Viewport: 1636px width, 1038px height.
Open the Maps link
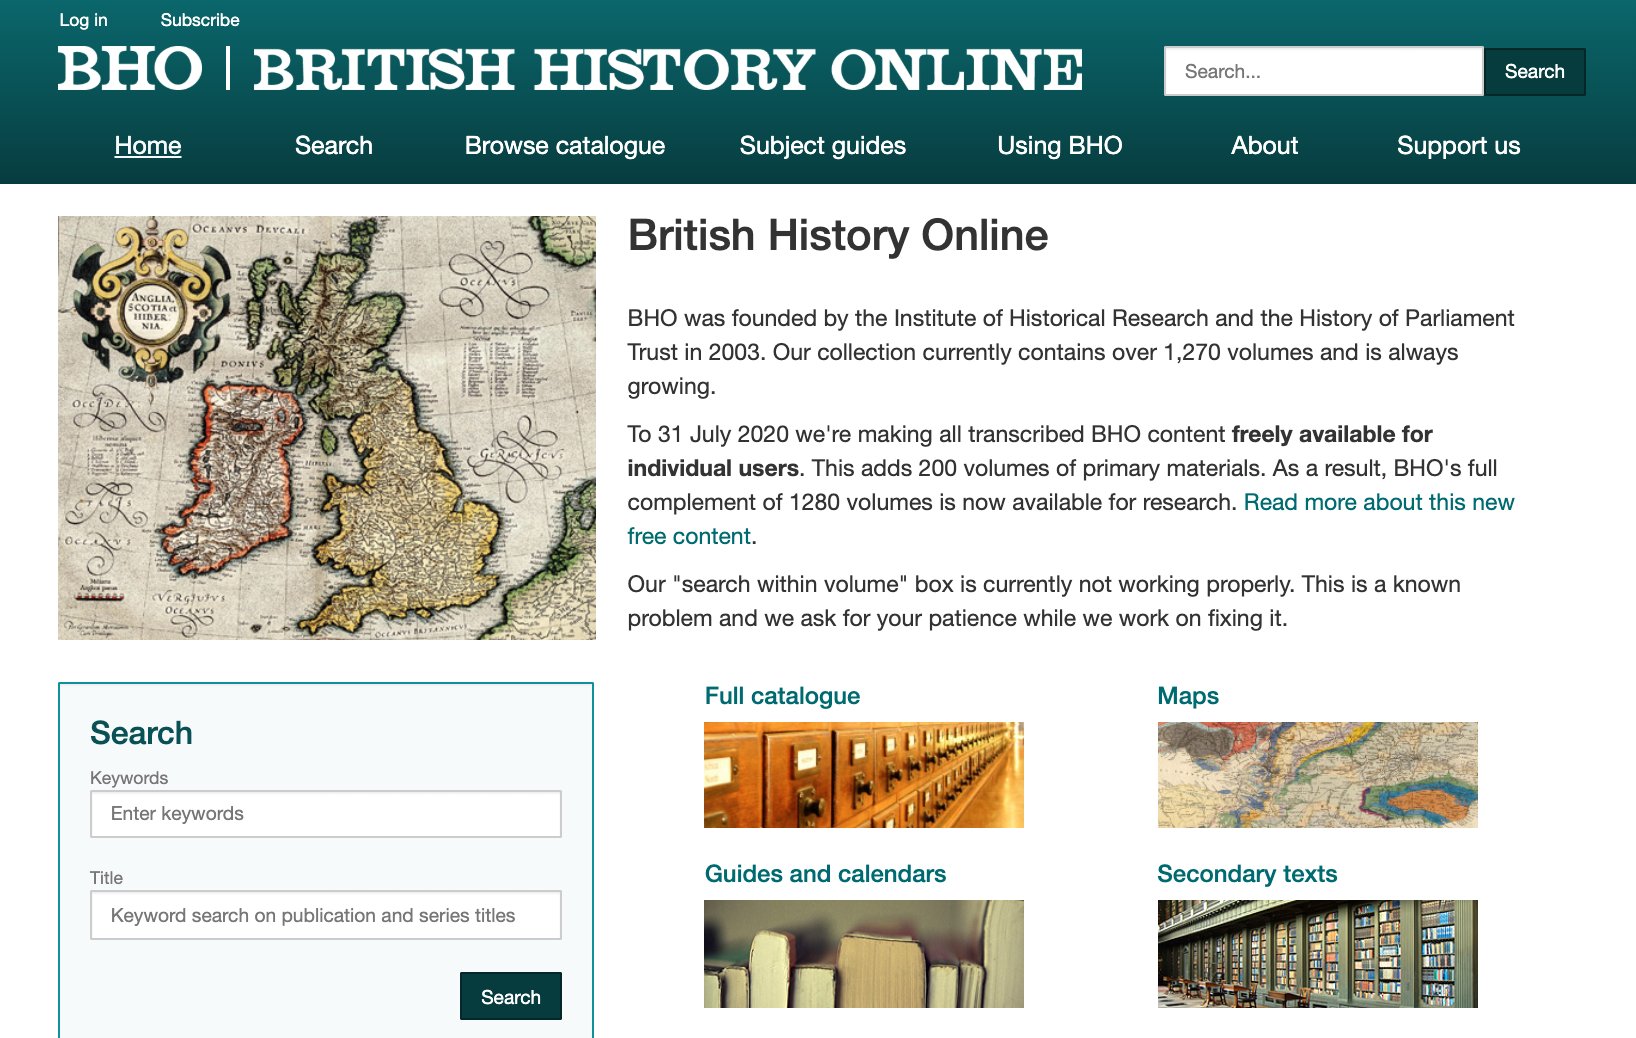[x=1188, y=696]
